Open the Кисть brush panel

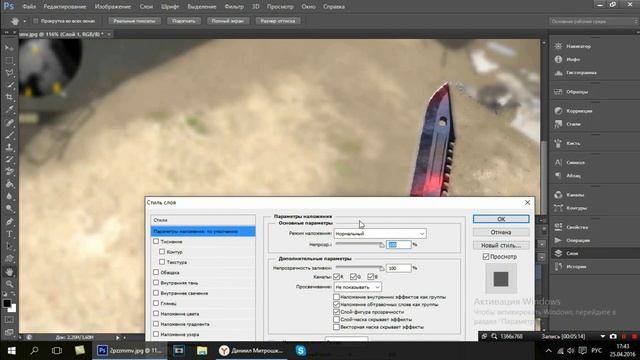pos(567,143)
